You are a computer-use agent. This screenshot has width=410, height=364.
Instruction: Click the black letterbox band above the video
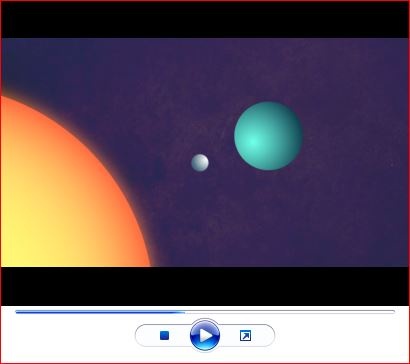click(205, 19)
